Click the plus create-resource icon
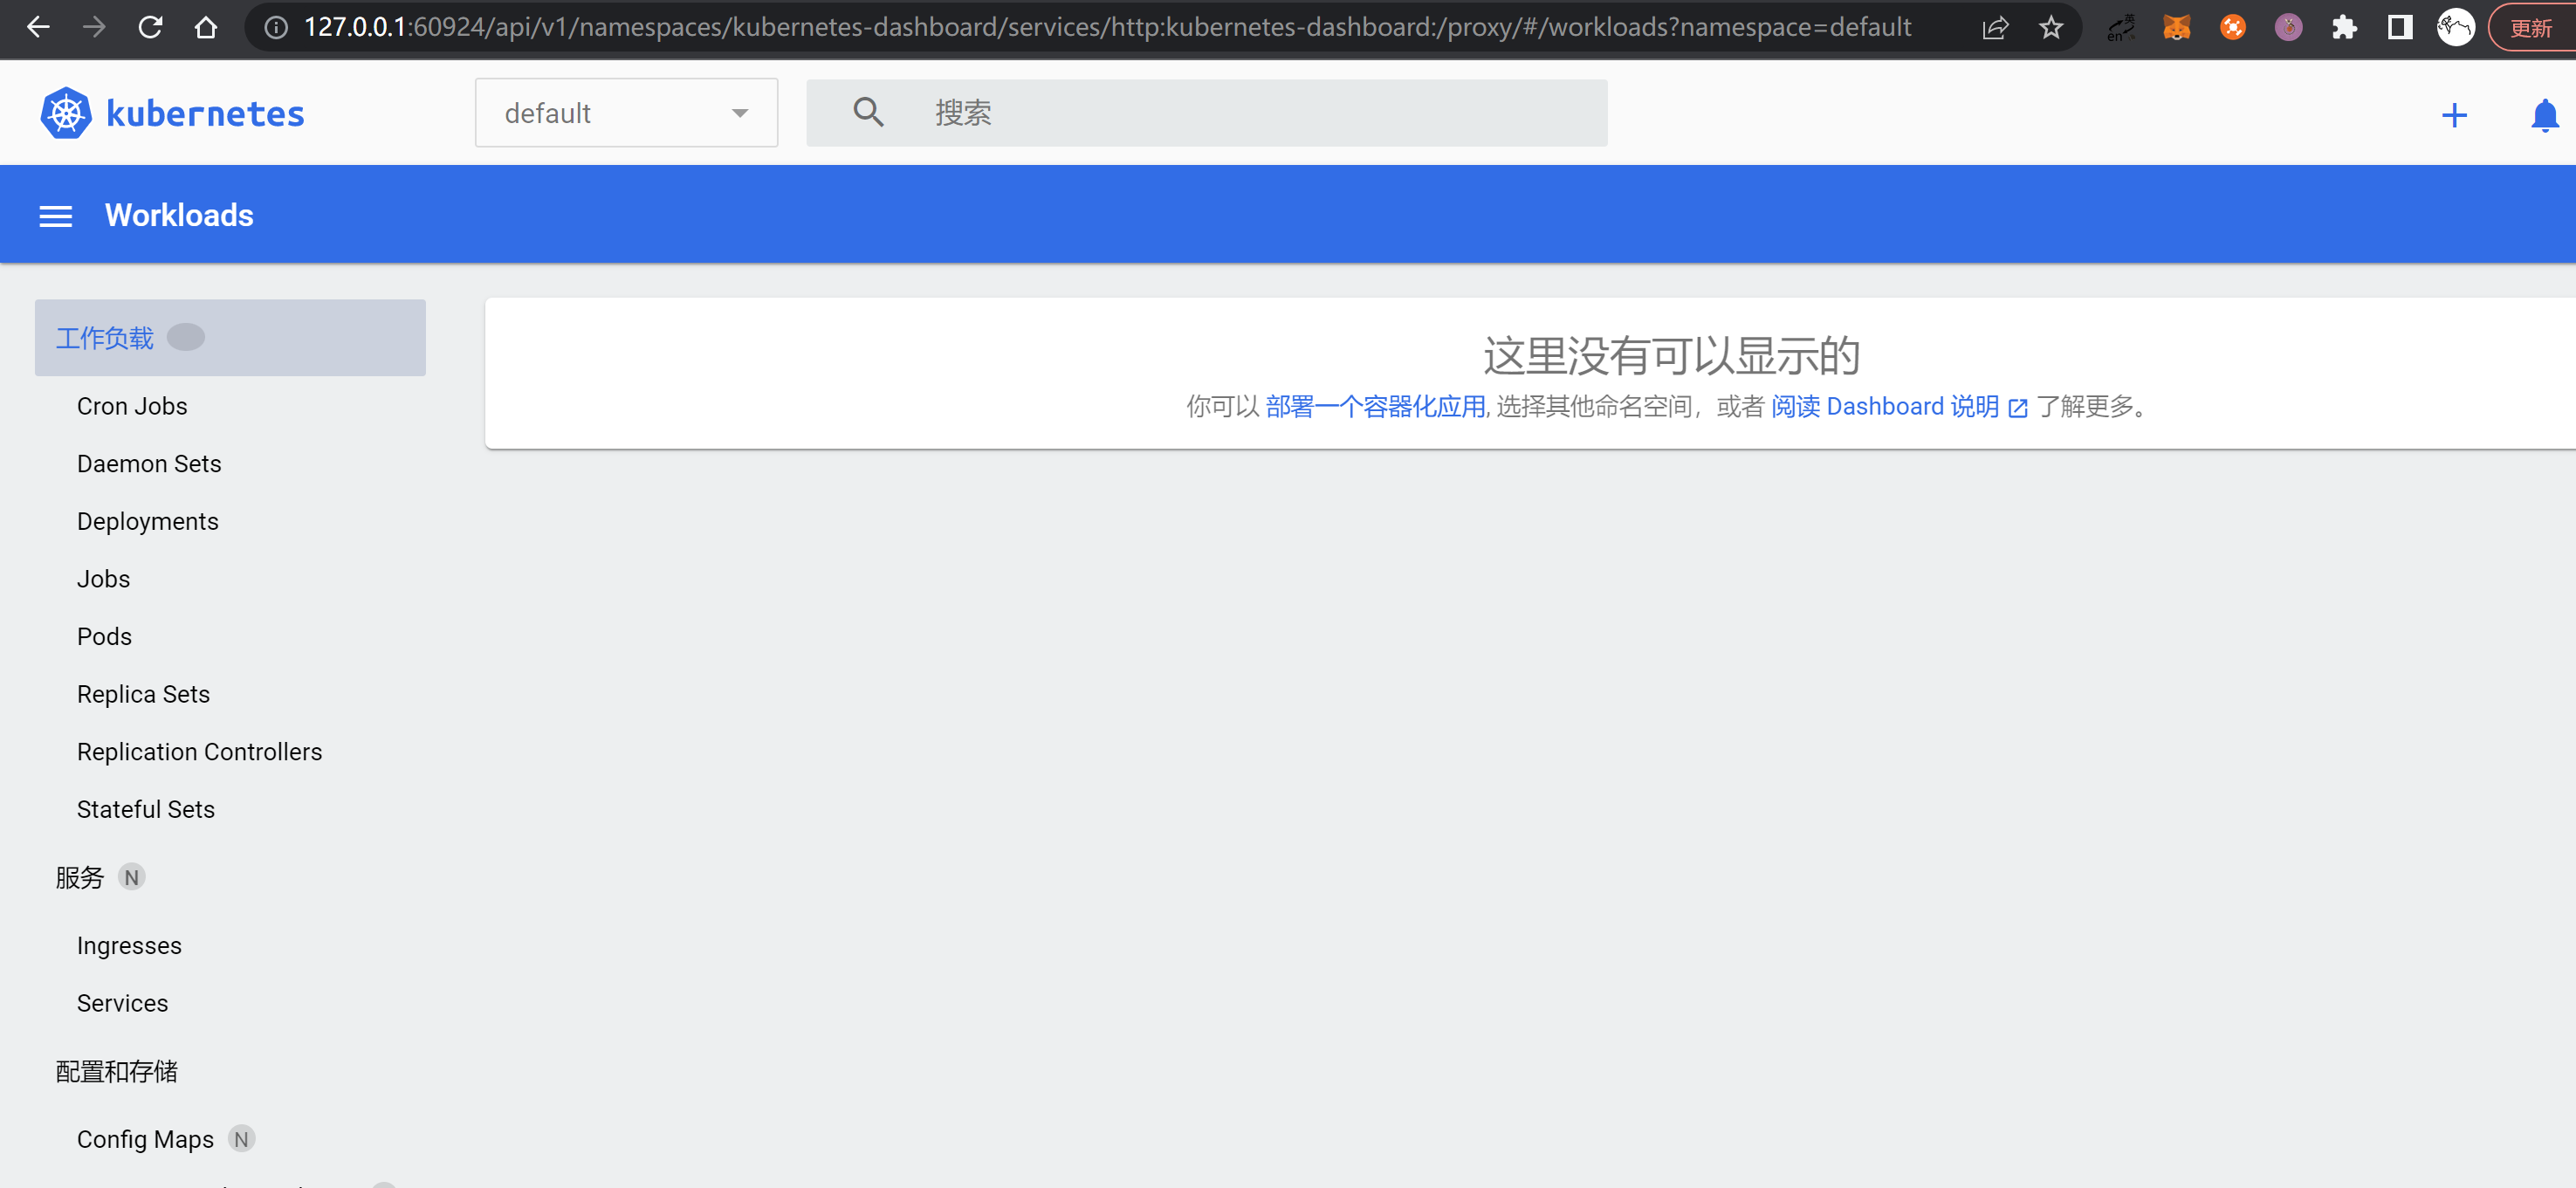The height and width of the screenshot is (1188, 2576). (2453, 115)
